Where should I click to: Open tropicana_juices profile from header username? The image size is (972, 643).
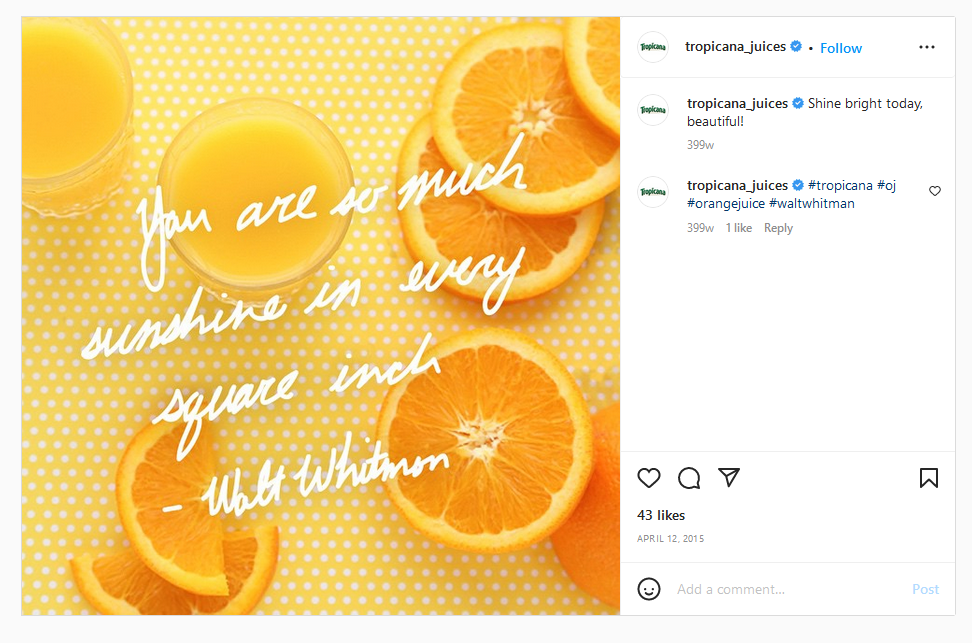735,47
